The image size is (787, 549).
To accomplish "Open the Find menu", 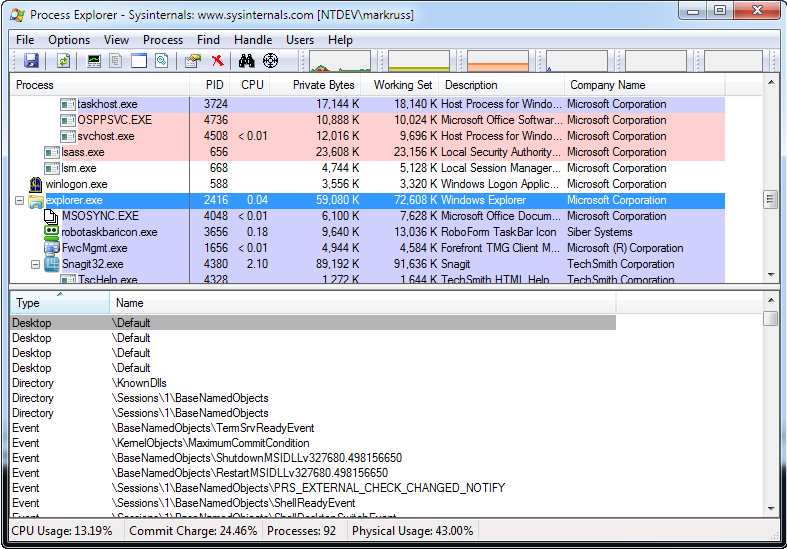I will (x=208, y=40).
